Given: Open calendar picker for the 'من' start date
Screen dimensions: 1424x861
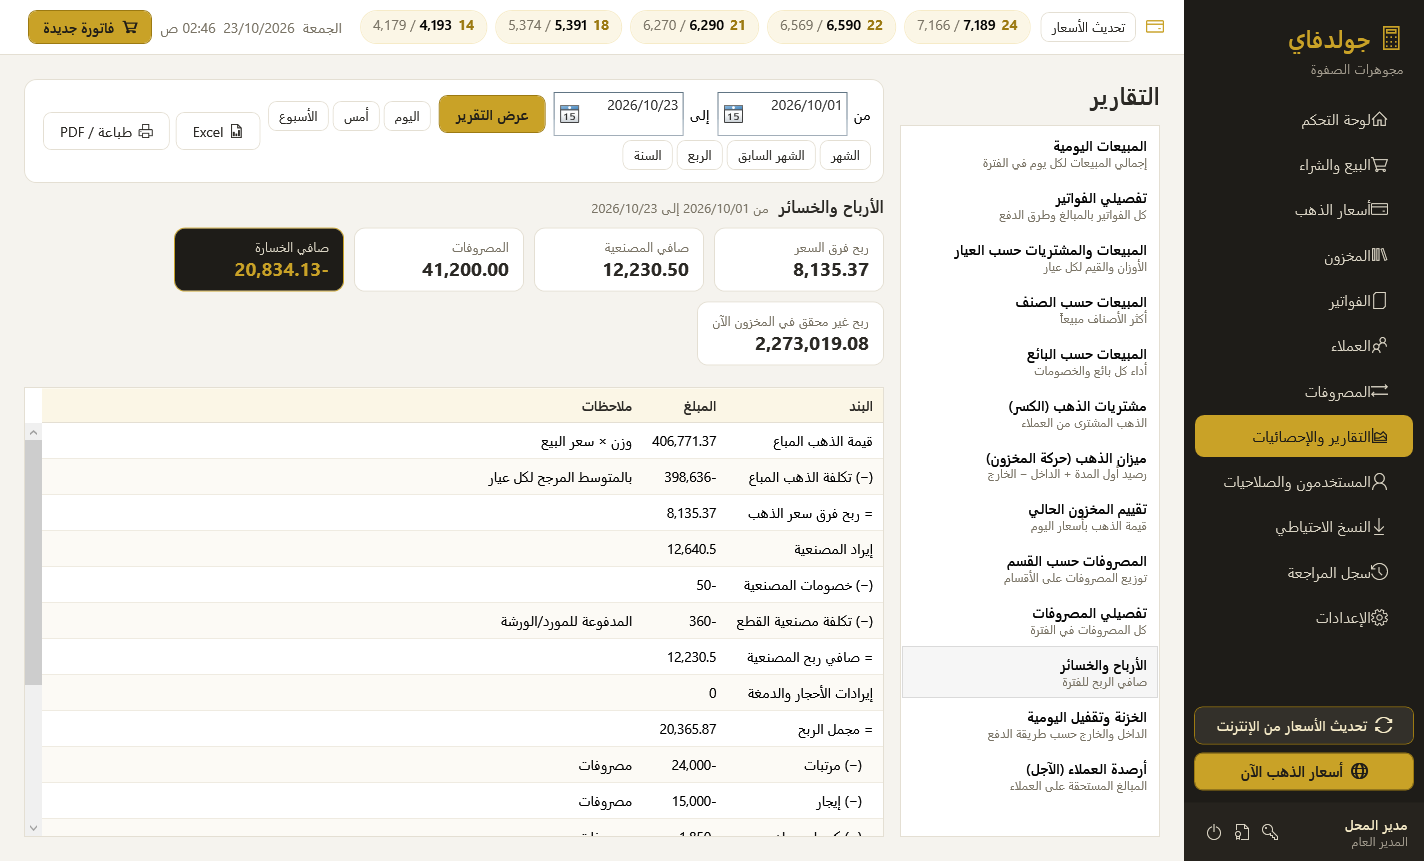Looking at the screenshot, I should click(x=733, y=114).
